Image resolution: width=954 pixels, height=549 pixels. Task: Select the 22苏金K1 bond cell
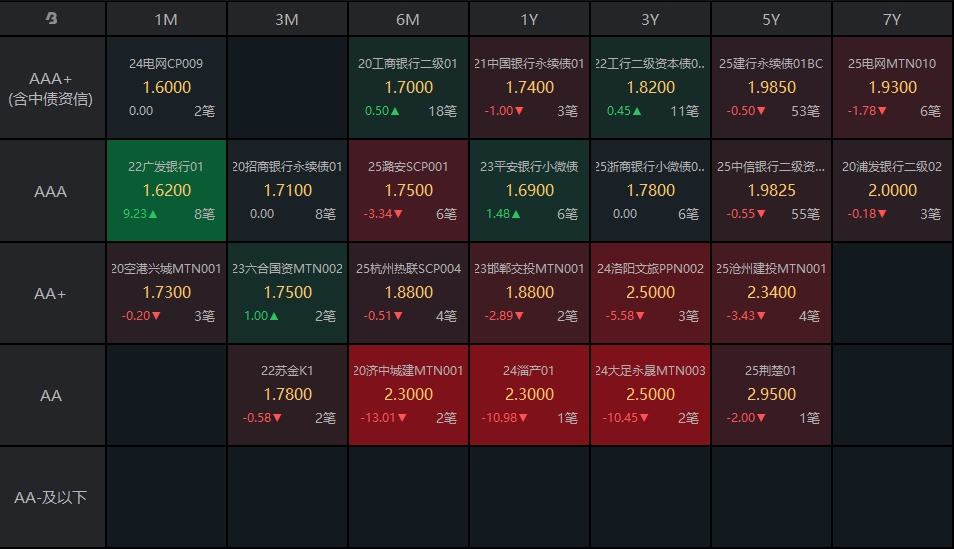(x=287, y=395)
